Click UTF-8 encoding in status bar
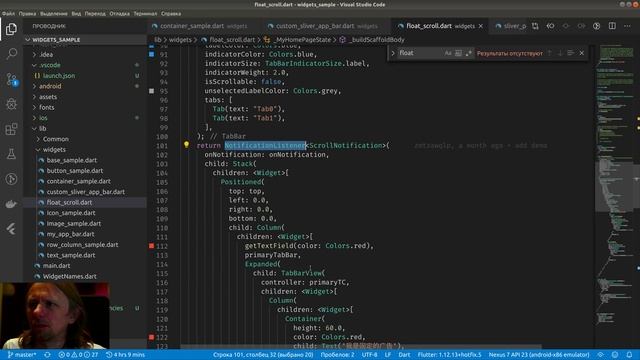Viewport: 640px width, 360px height. coord(370,355)
